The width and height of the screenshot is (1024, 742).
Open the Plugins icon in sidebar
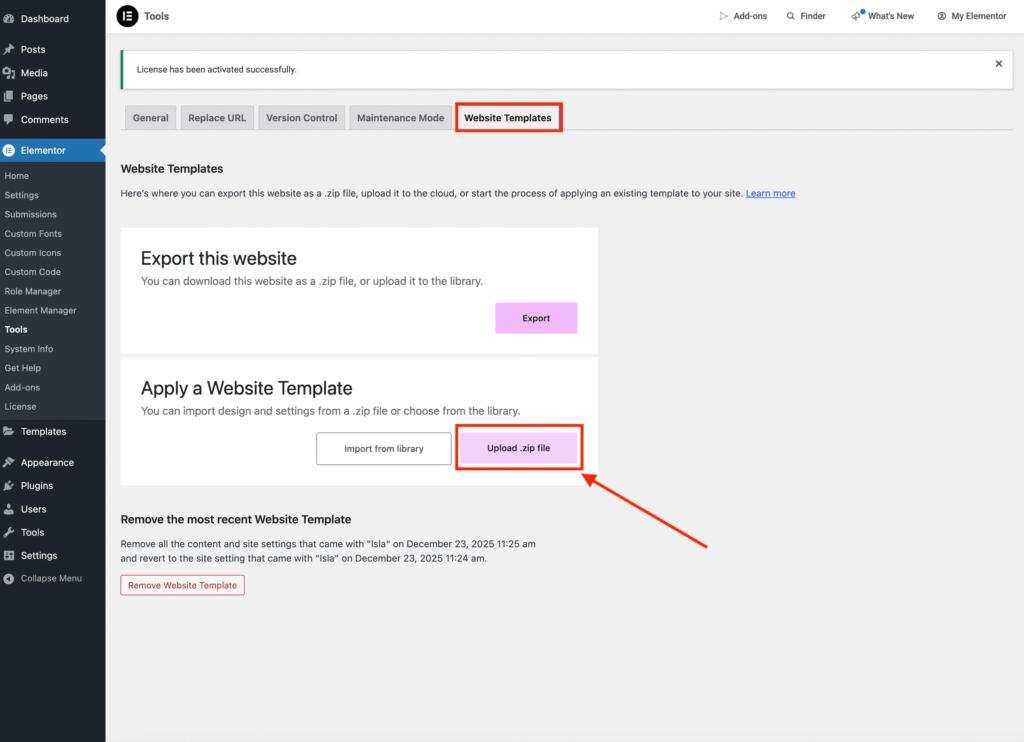coord(9,486)
